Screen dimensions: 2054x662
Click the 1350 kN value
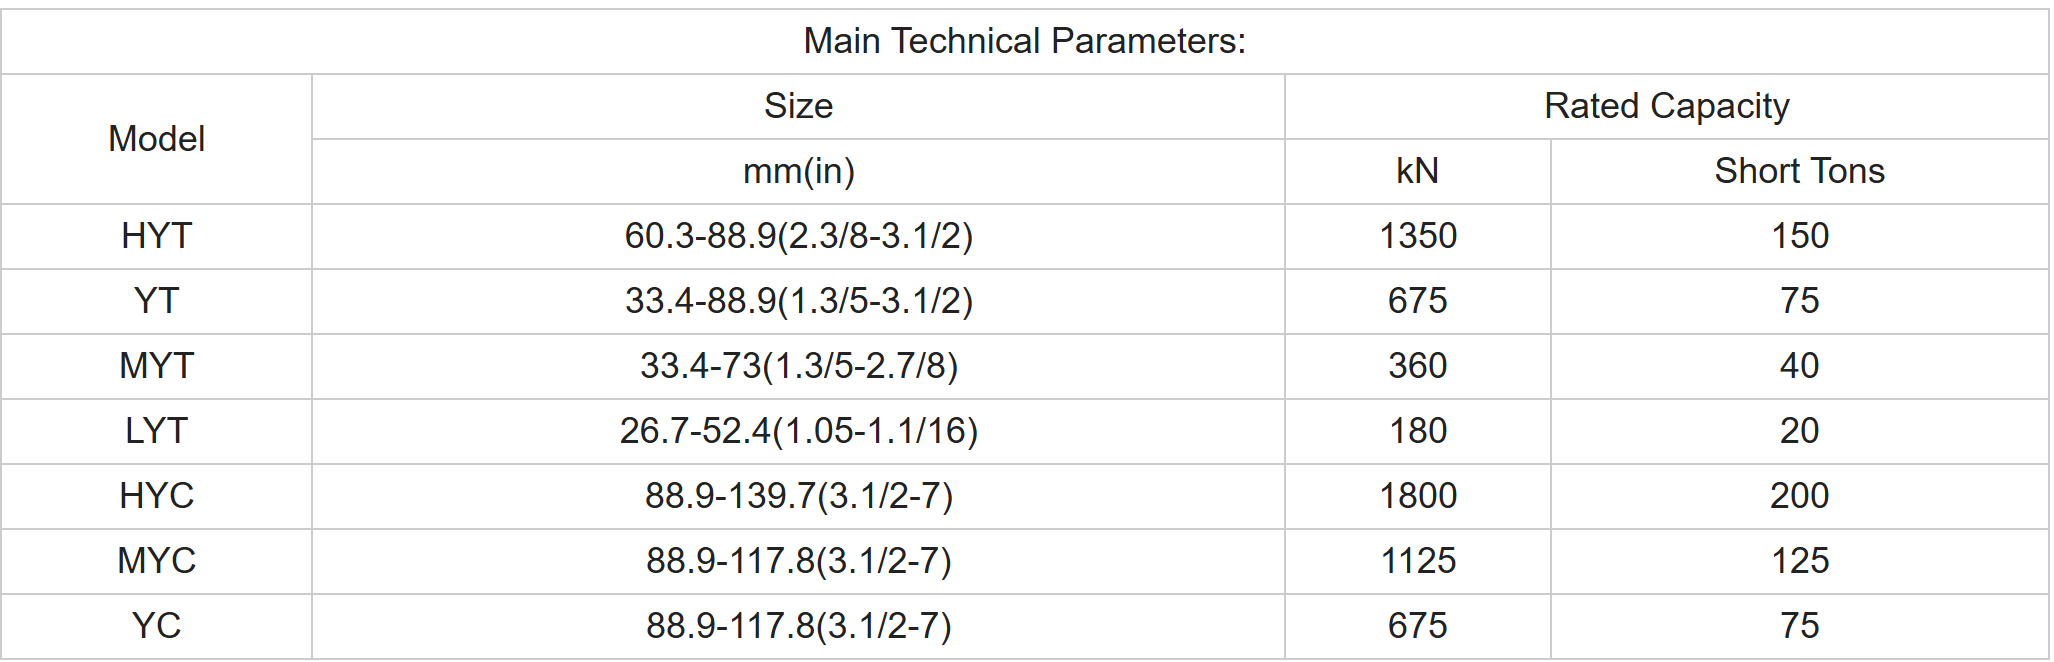point(1417,236)
